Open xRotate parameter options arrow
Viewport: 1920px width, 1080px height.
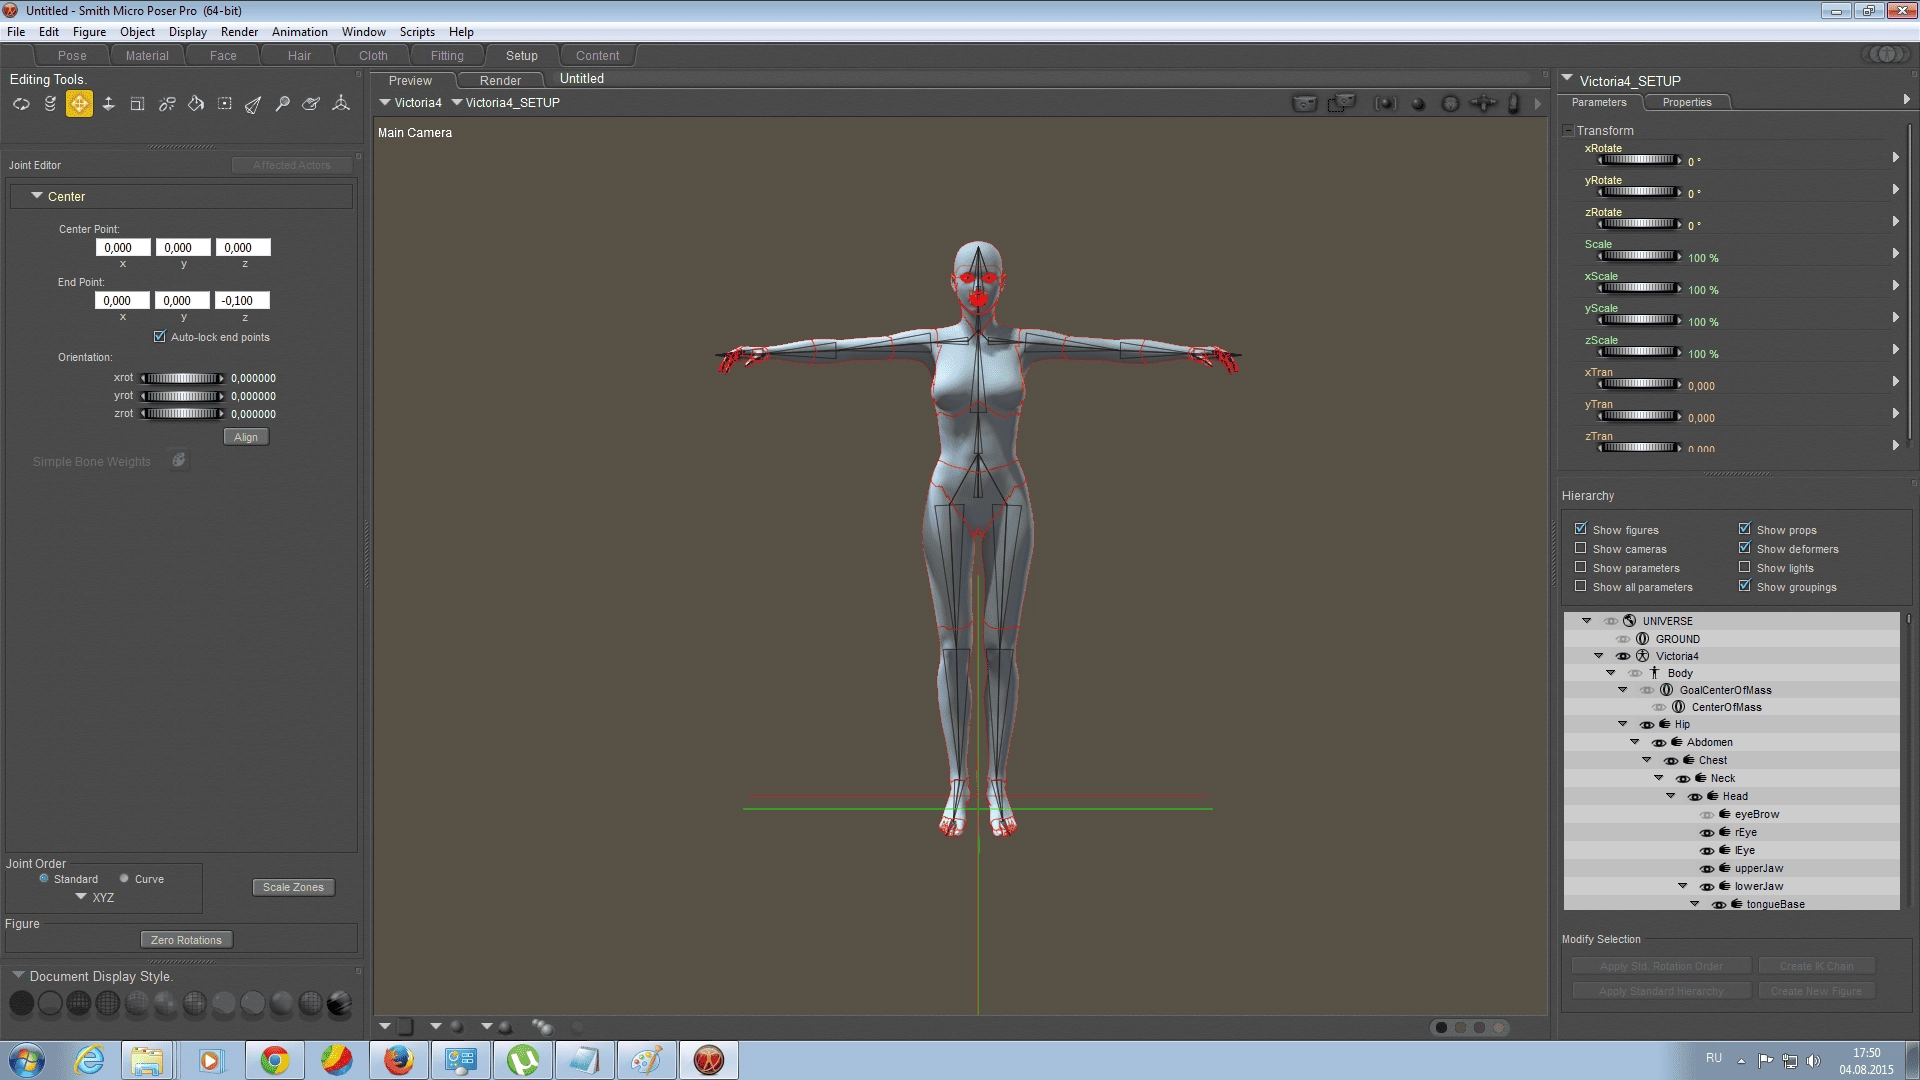tap(1895, 157)
